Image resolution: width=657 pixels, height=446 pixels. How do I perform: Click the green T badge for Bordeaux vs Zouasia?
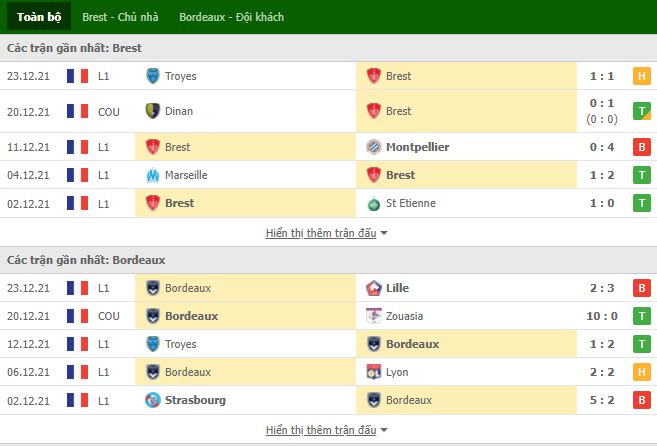[x=641, y=316]
